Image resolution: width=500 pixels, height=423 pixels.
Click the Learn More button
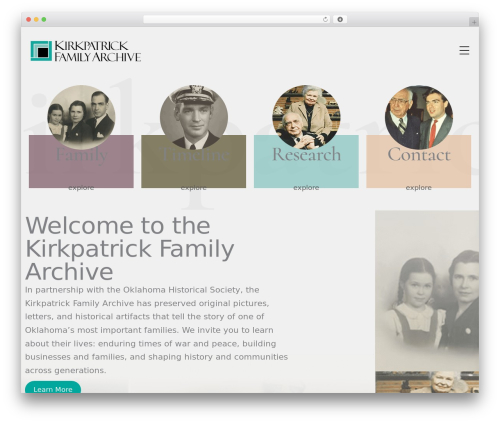coord(53,387)
